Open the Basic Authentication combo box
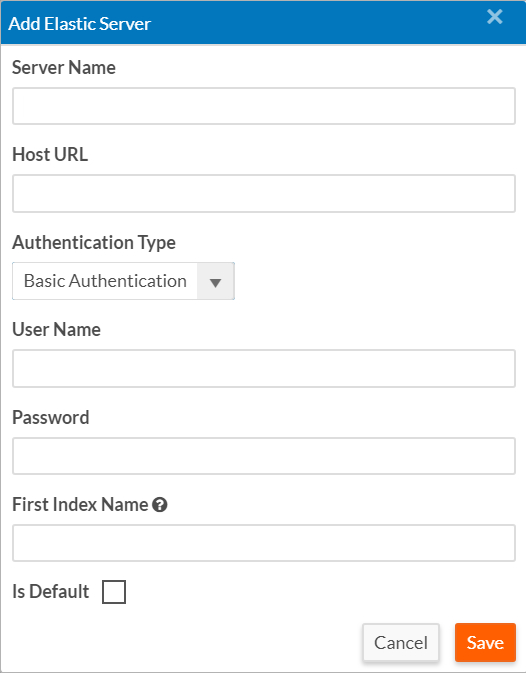526x673 pixels. click(x=123, y=281)
